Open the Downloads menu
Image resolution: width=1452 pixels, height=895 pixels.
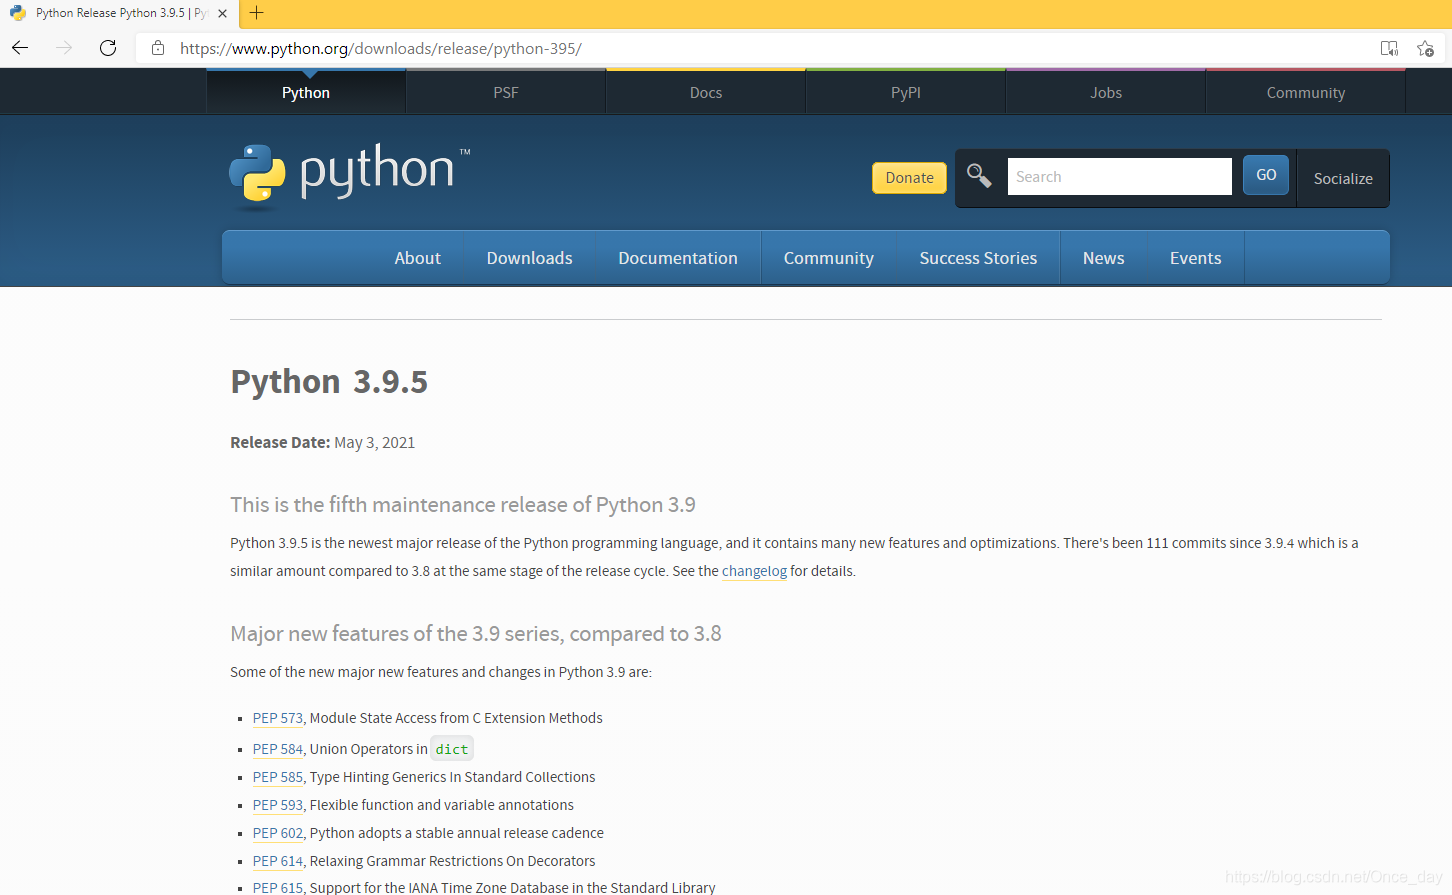click(x=530, y=258)
